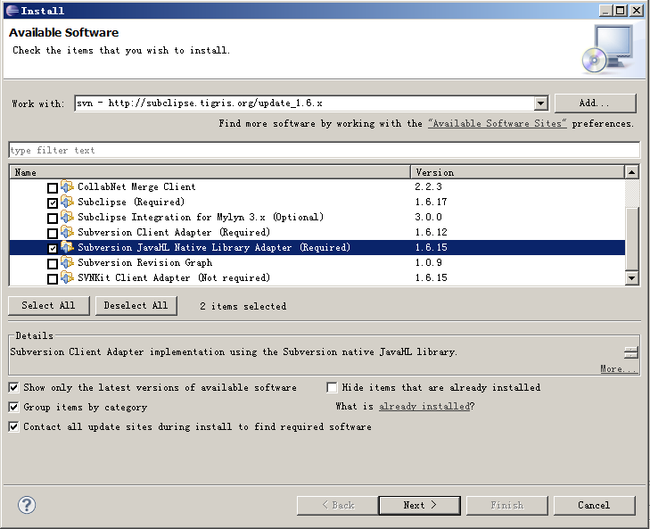Check the SVNKit Client Adapter checkbox
Image resolution: width=650 pixels, height=529 pixels.
[52, 279]
